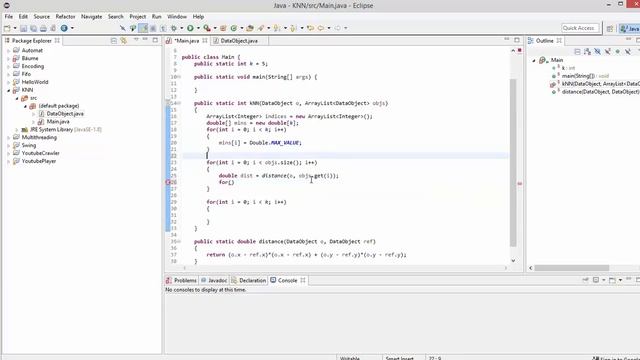The image size is (640, 360).
Task: Collapse the src folder node
Action: (17, 98)
